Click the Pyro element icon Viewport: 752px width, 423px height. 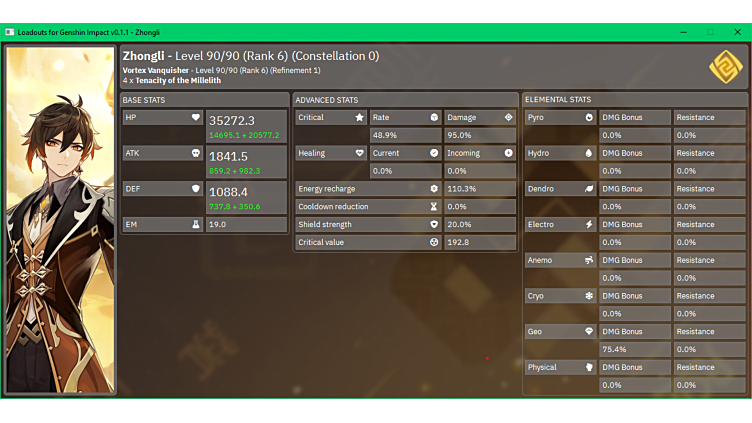[589, 118]
